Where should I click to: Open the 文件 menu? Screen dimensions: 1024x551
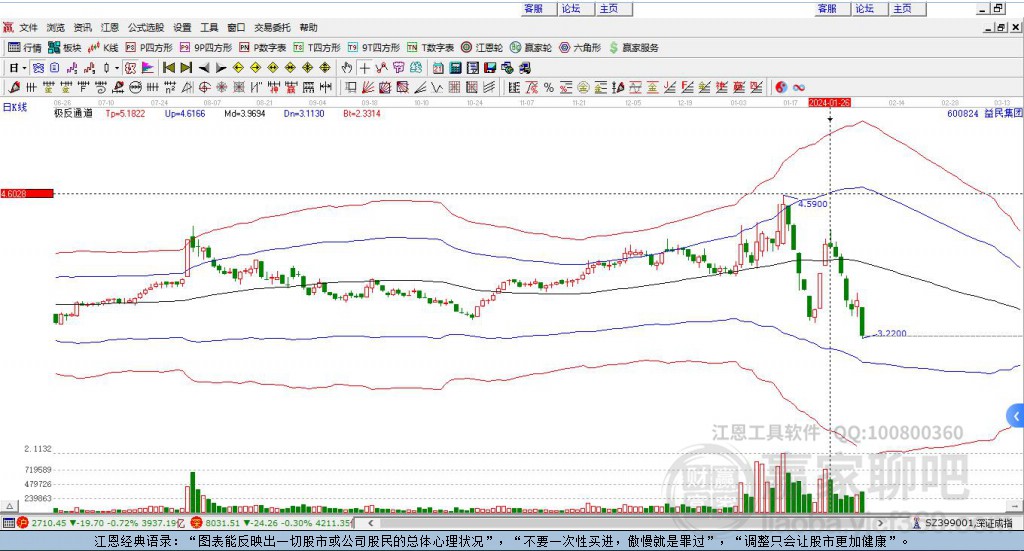pyautogui.click(x=28, y=27)
